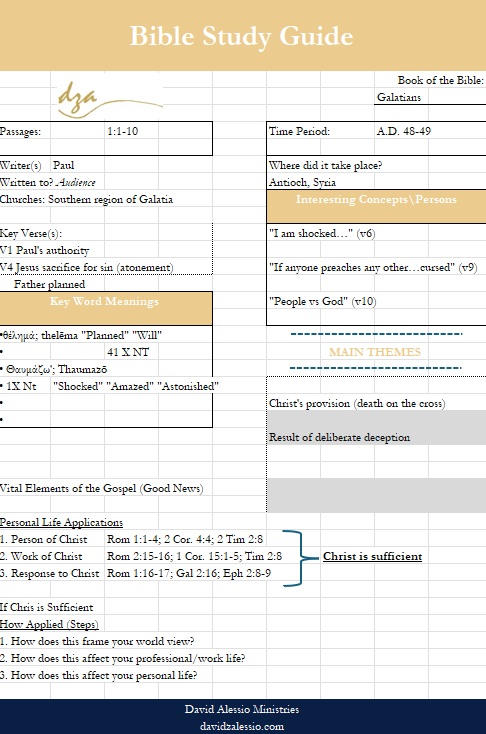Viewport: 486px width, 734px height.
Task: Select "V4 Jesus sacrifice for sin (atonement)"
Action: [87, 267]
